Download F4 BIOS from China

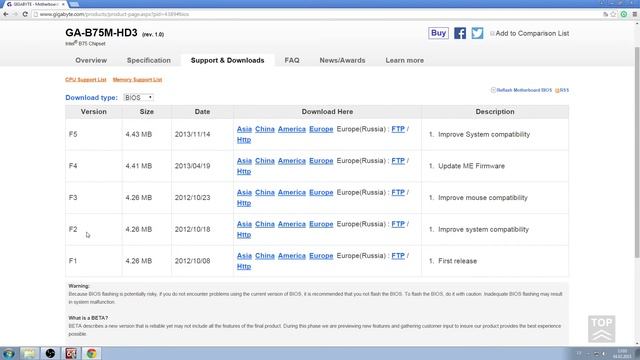(x=264, y=161)
